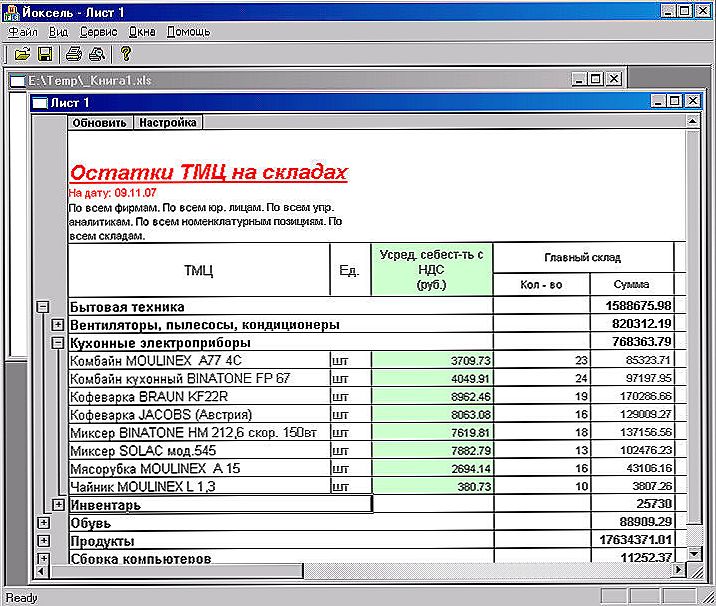Select the Кол - во column header

(x=541, y=285)
